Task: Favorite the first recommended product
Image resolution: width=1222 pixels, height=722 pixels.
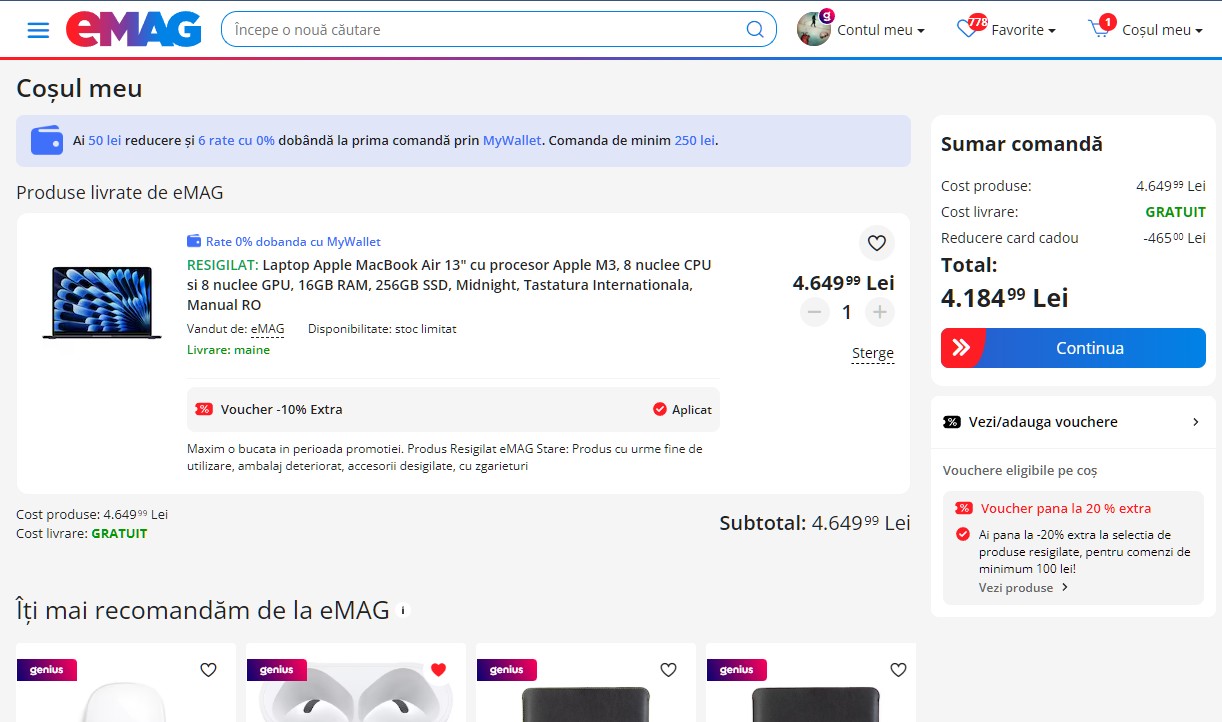Action: [x=208, y=670]
